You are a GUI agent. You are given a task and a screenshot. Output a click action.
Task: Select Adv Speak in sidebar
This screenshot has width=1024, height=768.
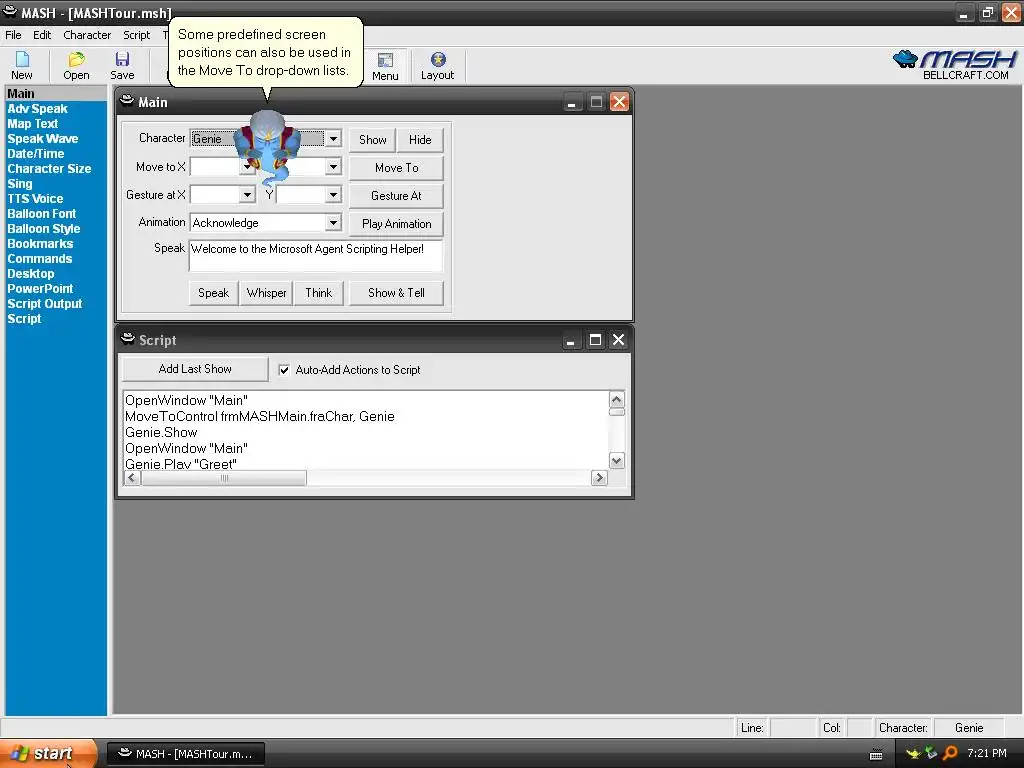[37, 108]
